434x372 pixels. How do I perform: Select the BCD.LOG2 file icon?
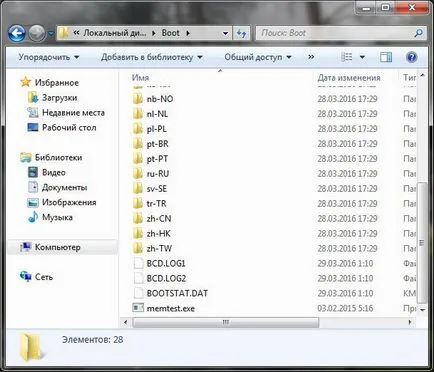[138, 278]
